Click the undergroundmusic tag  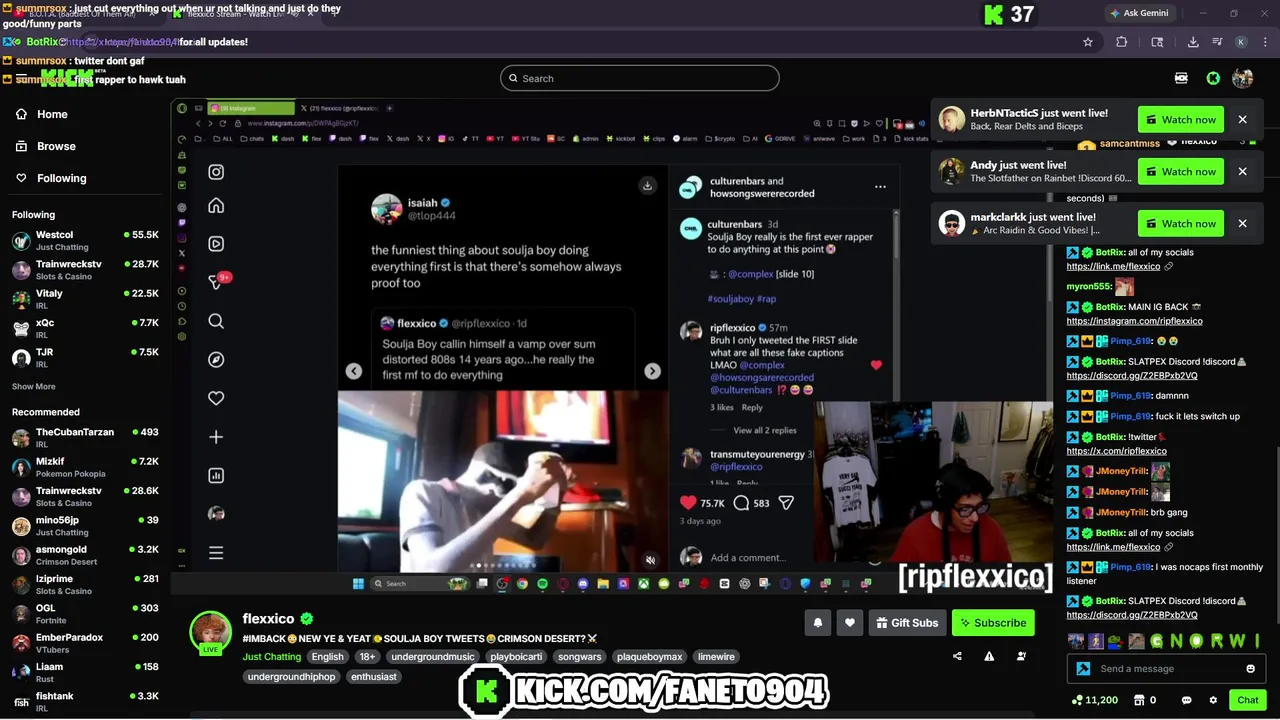[433, 657]
